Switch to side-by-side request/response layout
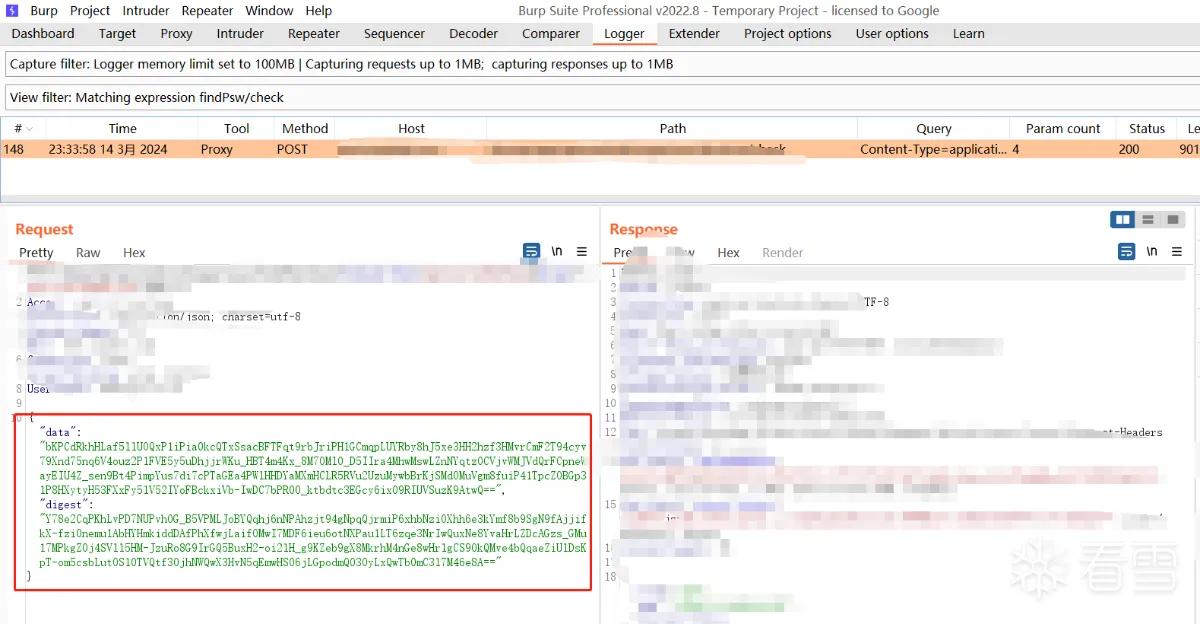This screenshot has height=624, width=1200. pos(1123,219)
